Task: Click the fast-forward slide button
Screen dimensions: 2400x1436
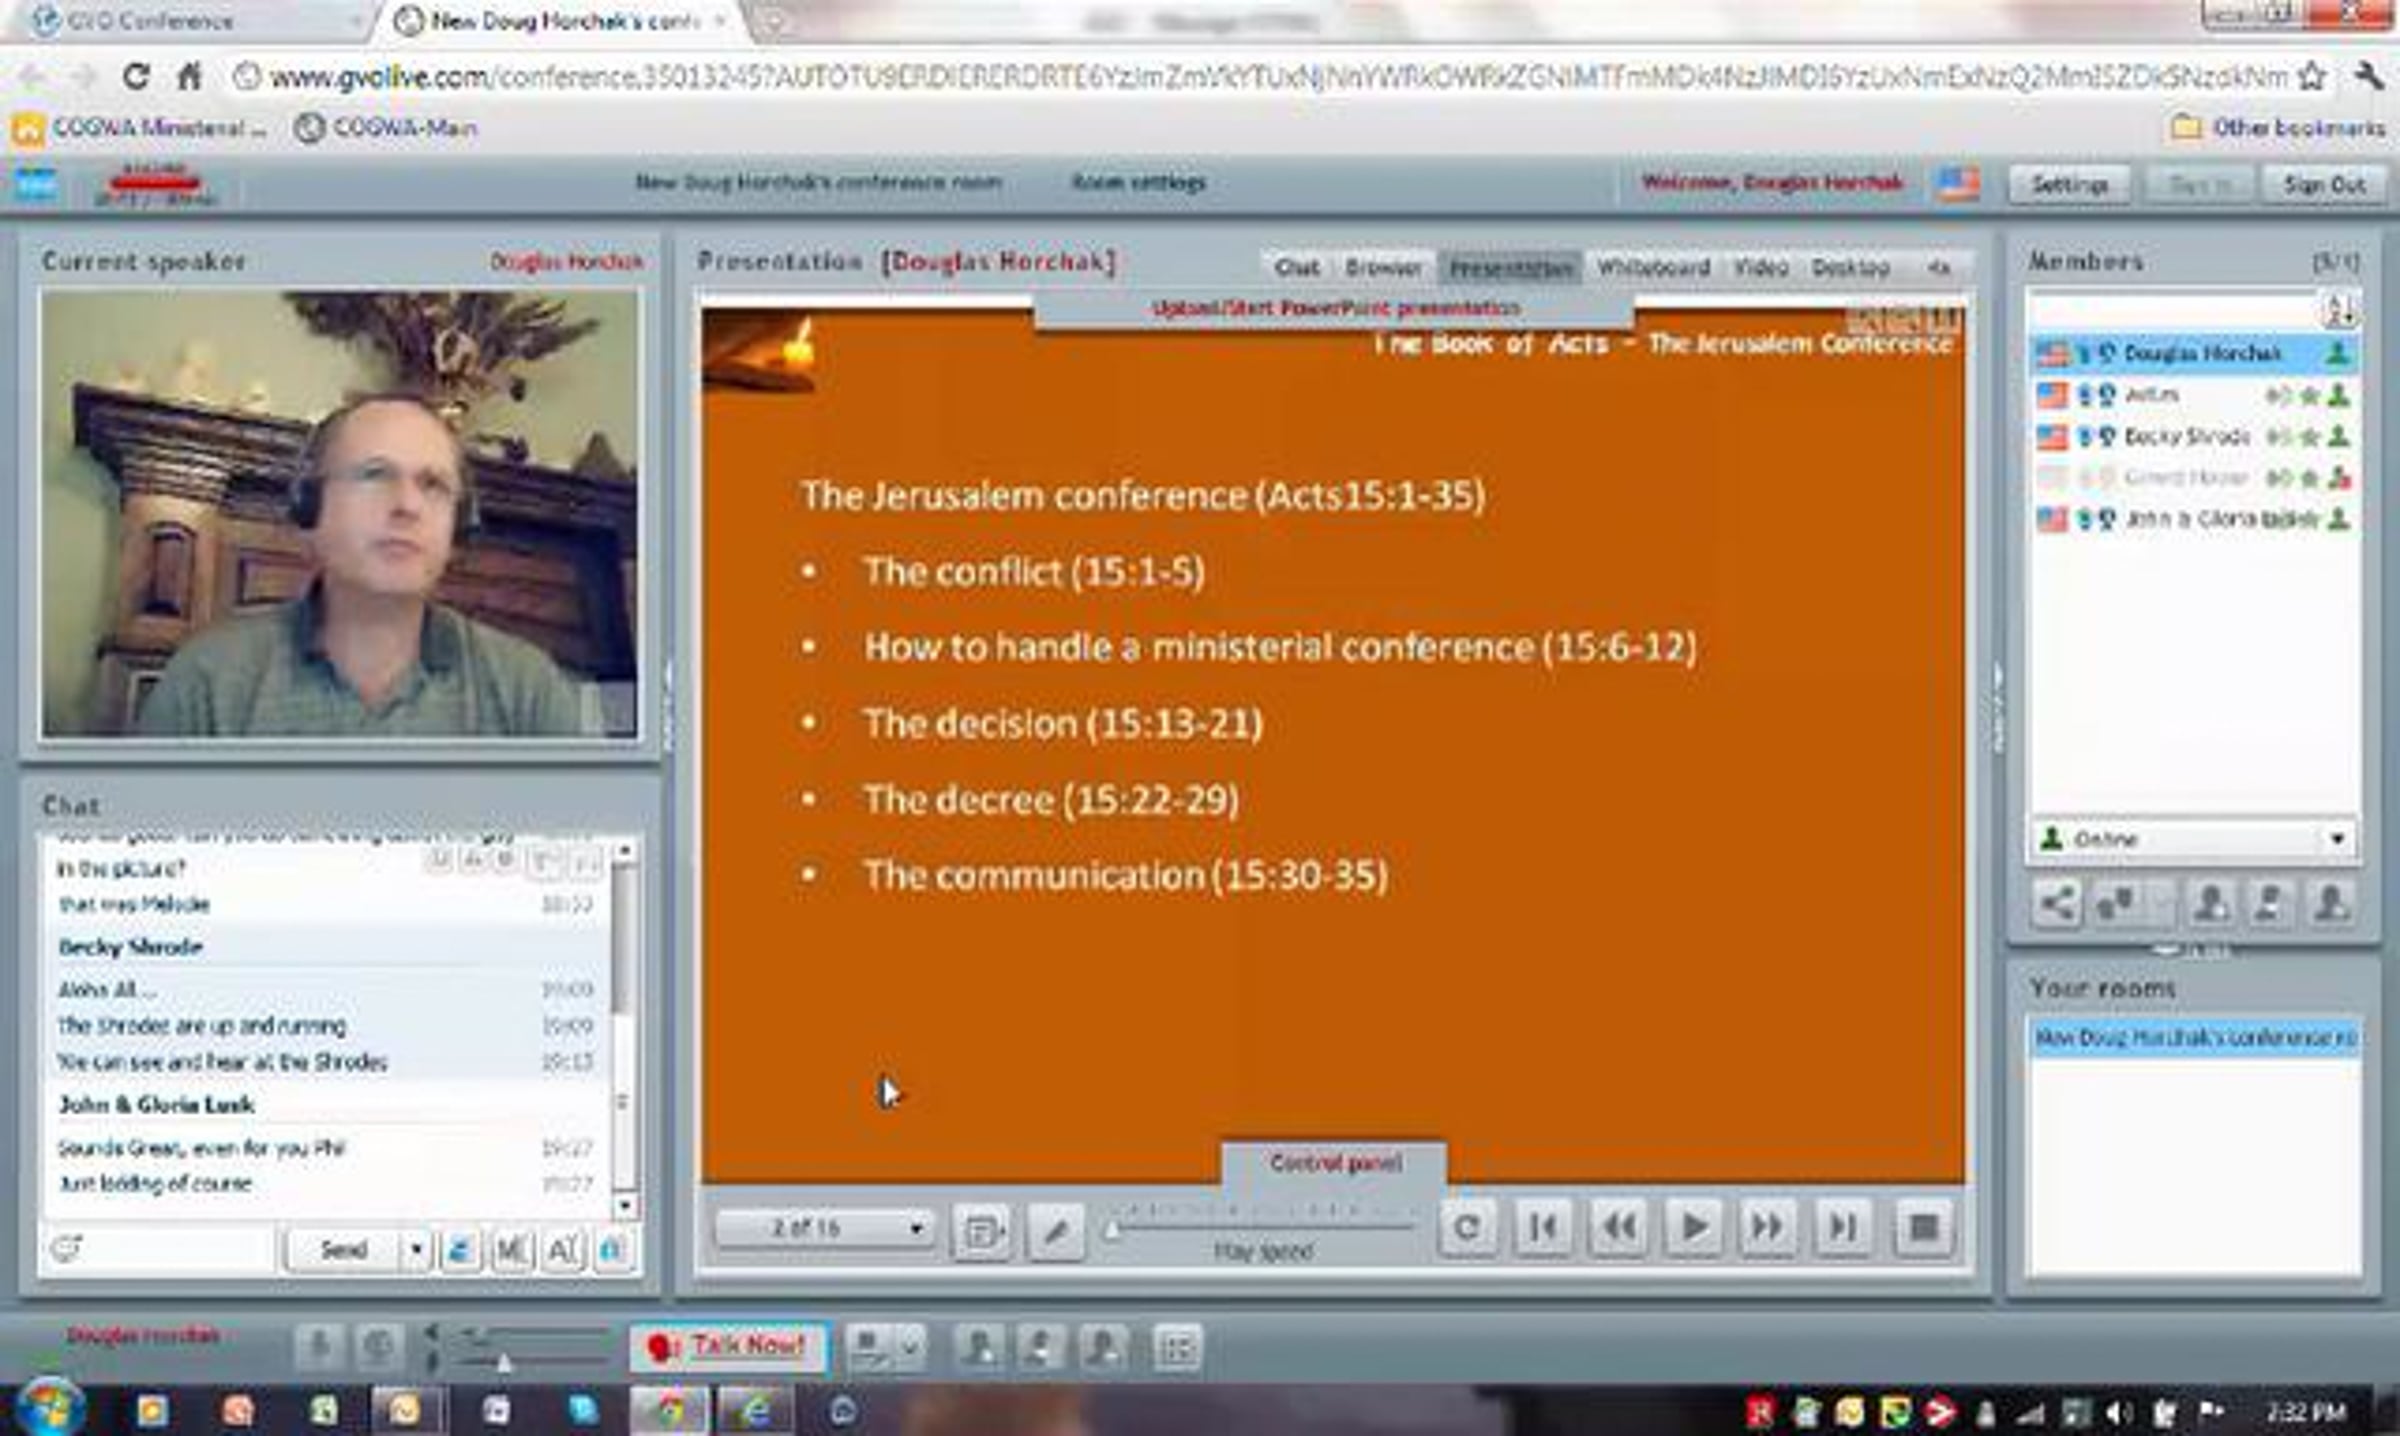Action: point(1767,1227)
